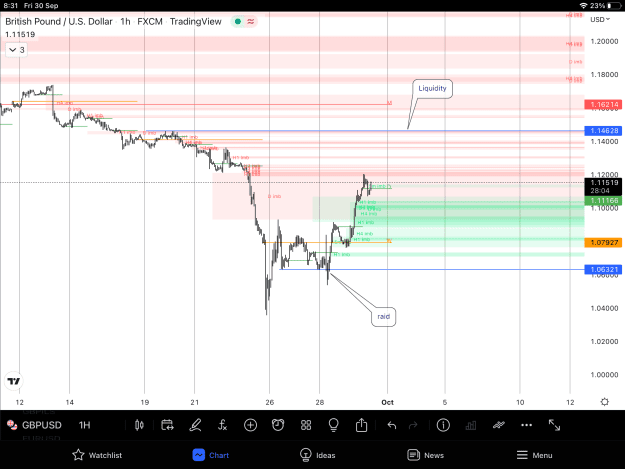Open the Menu tab
625x469 pixels.
click(534, 455)
